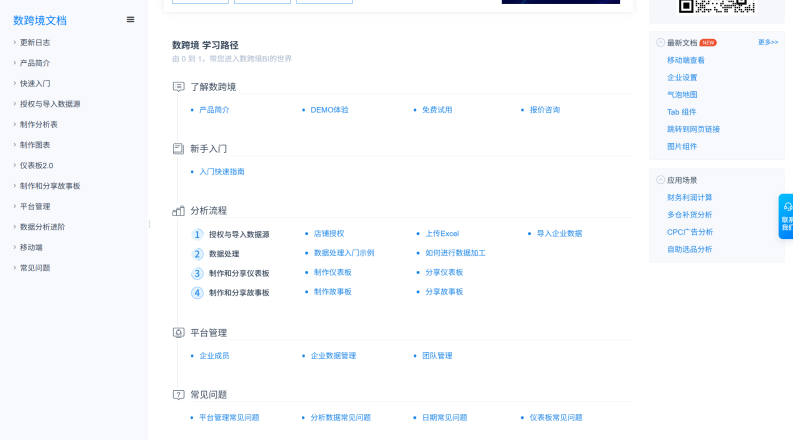The width and height of the screenshot is (793, 440).
Task: Click the hamburger menu icon beside 数跨境文档
Action: pyautogui.click(x=130, y=20)
